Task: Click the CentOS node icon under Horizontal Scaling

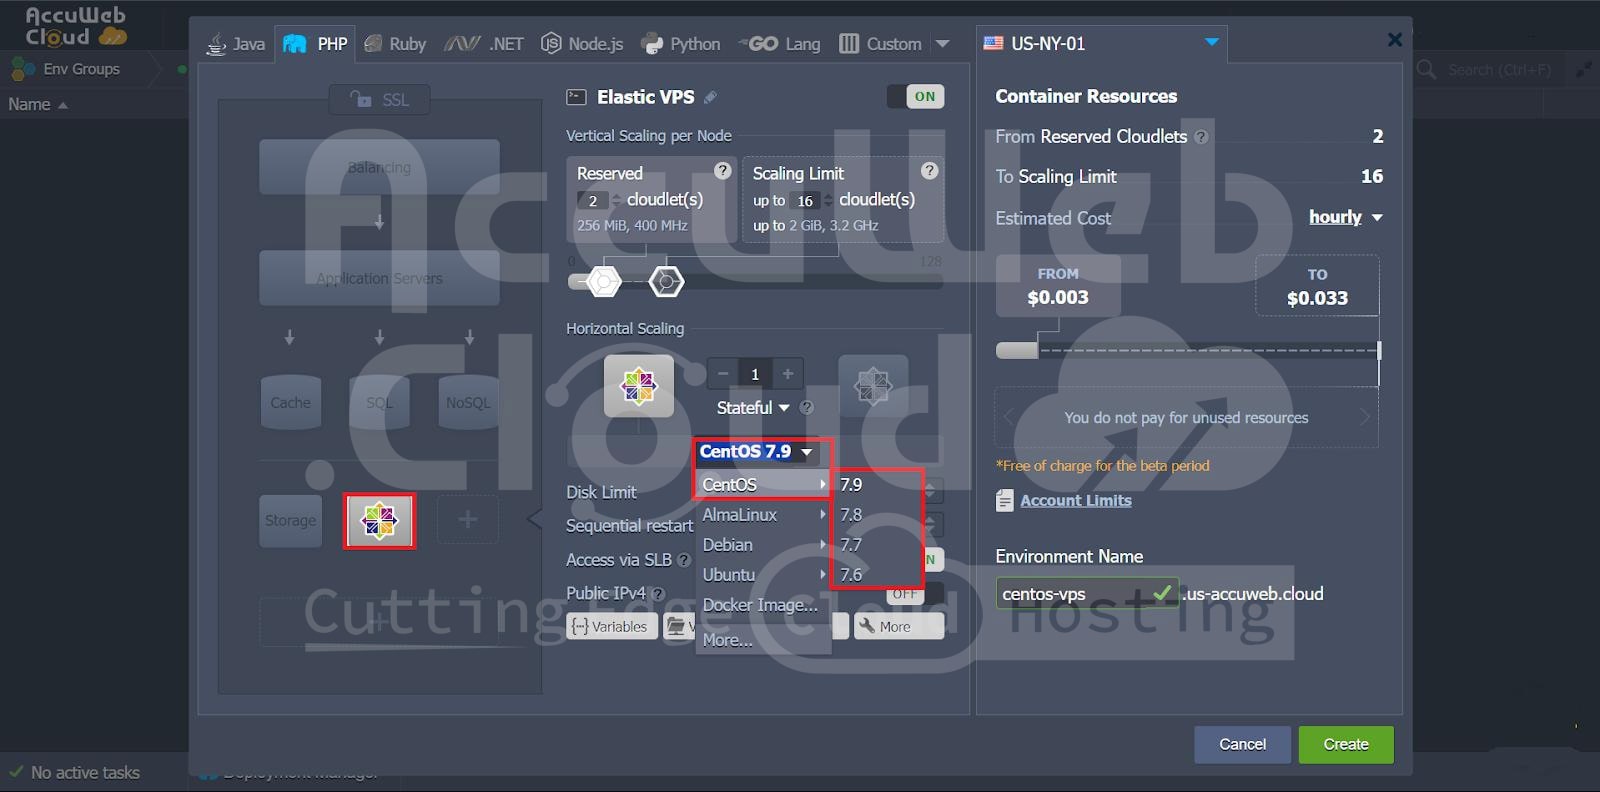Action: [638, 386]
